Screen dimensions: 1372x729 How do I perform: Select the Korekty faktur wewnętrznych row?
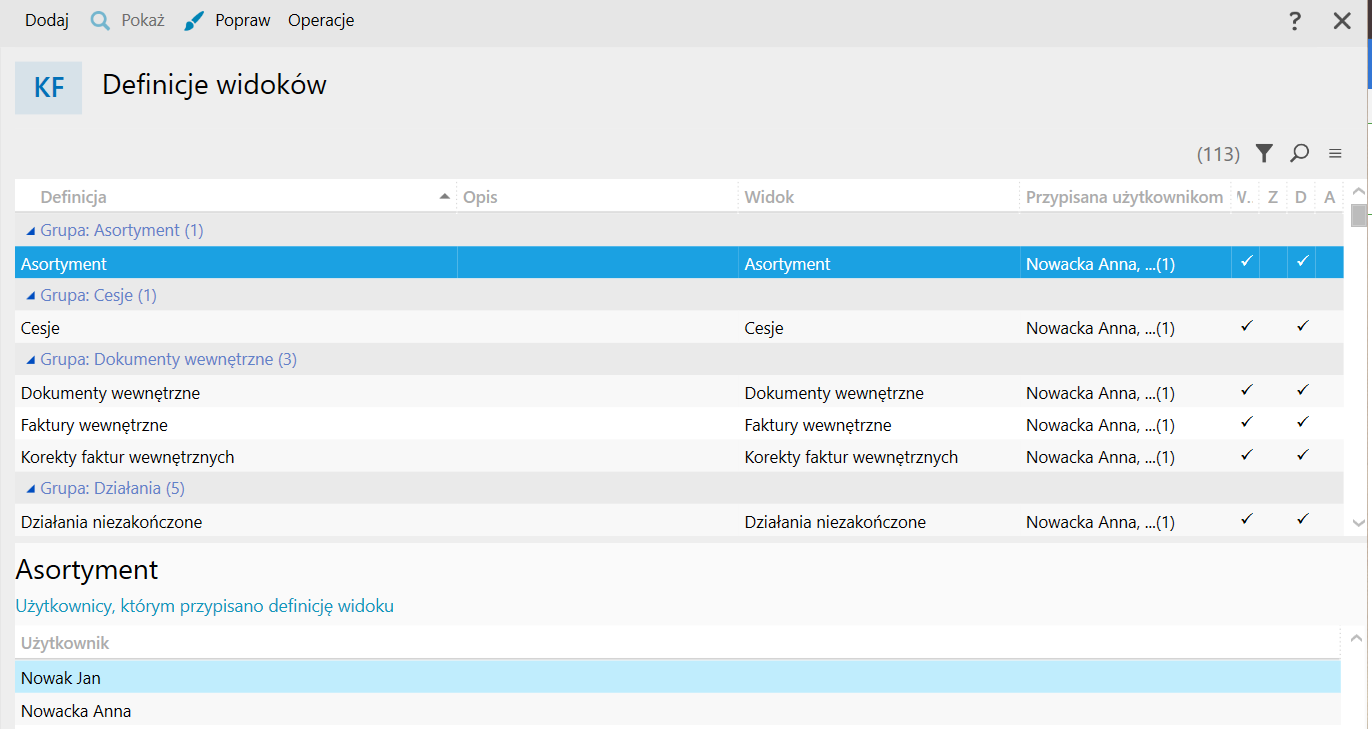click(128, 457)
